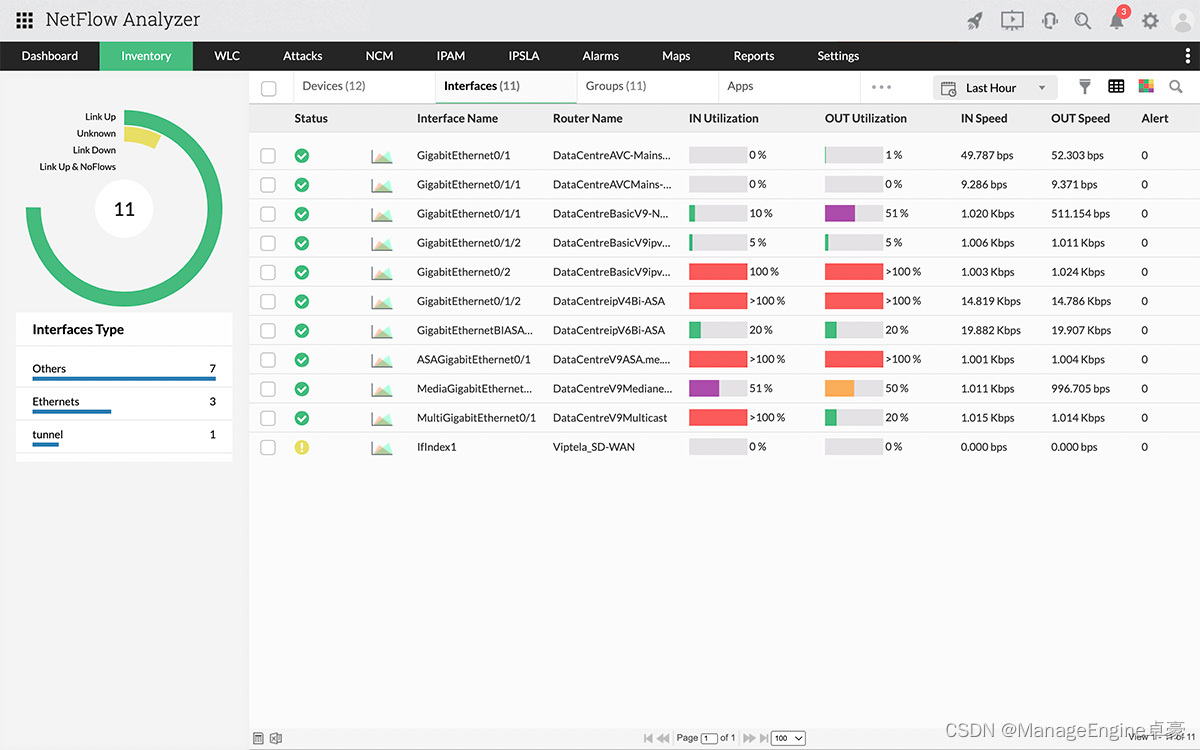Open the notifications bell with badge 3
This screenshot has width=1200, height=750.
coord(1118,20)
